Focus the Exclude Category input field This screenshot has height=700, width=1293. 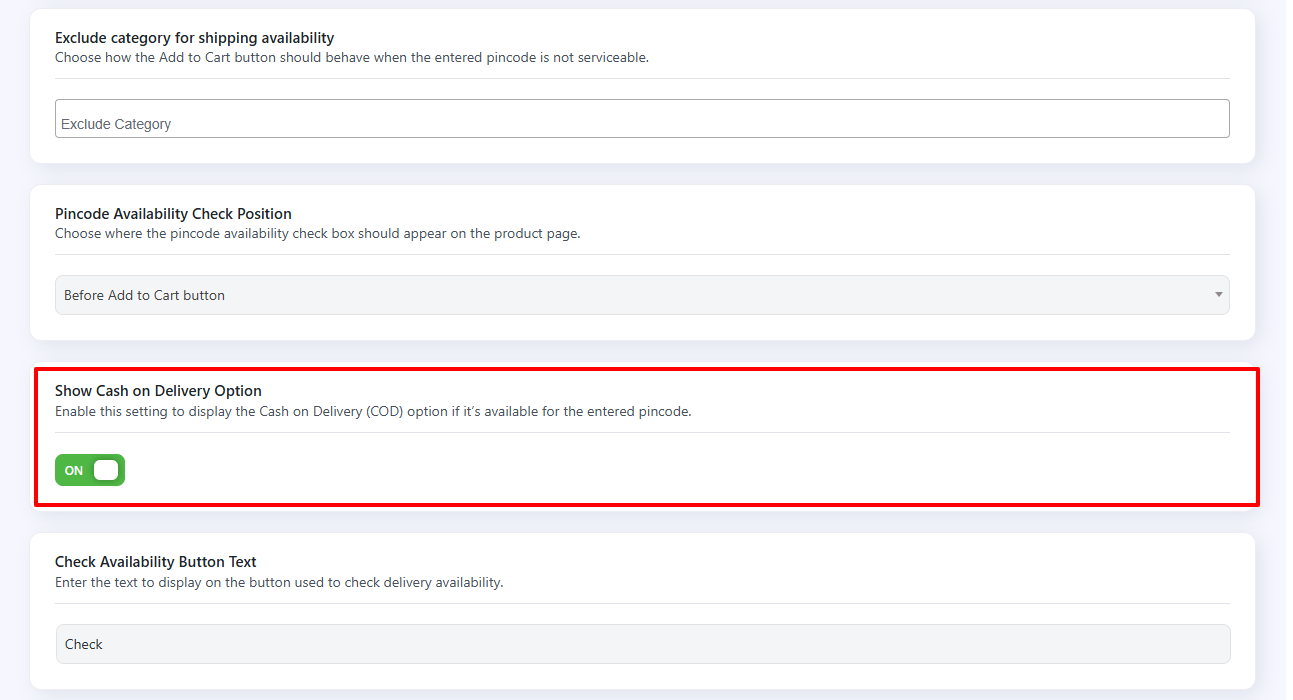tap(641, 119)
